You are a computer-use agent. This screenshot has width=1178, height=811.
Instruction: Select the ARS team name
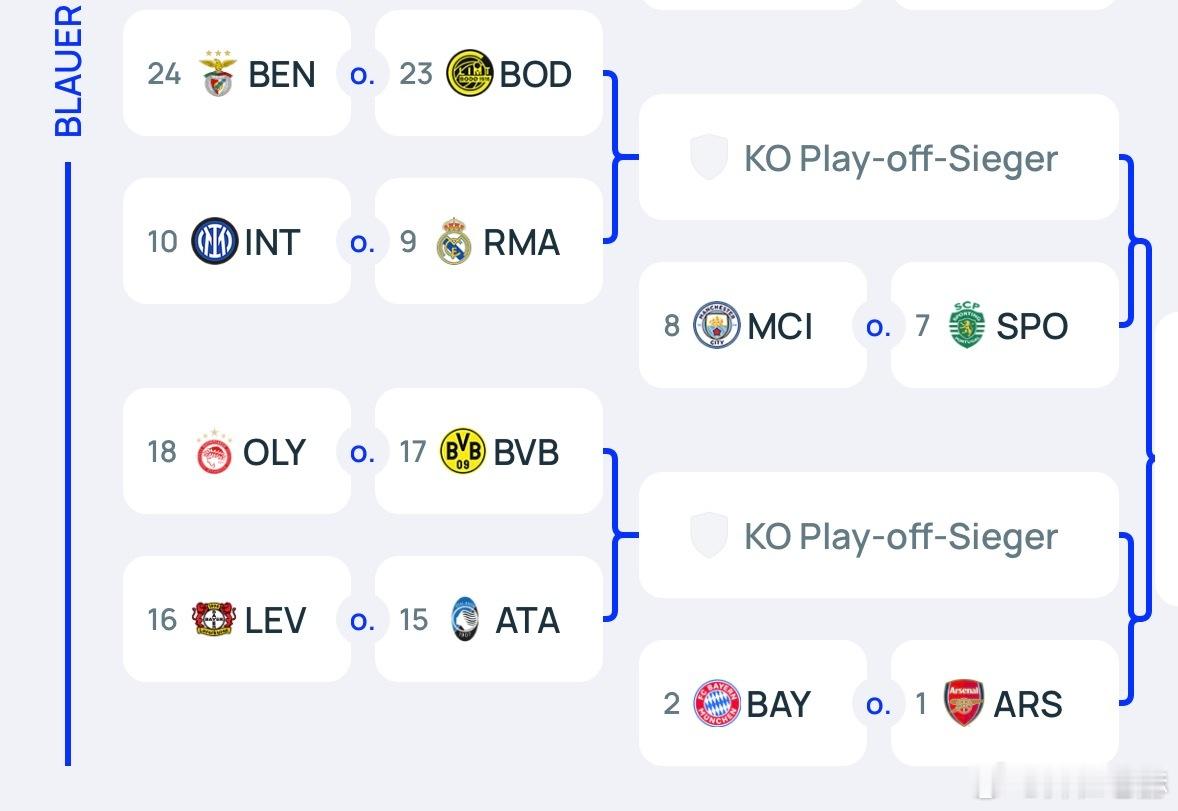tap(1028, 704)
